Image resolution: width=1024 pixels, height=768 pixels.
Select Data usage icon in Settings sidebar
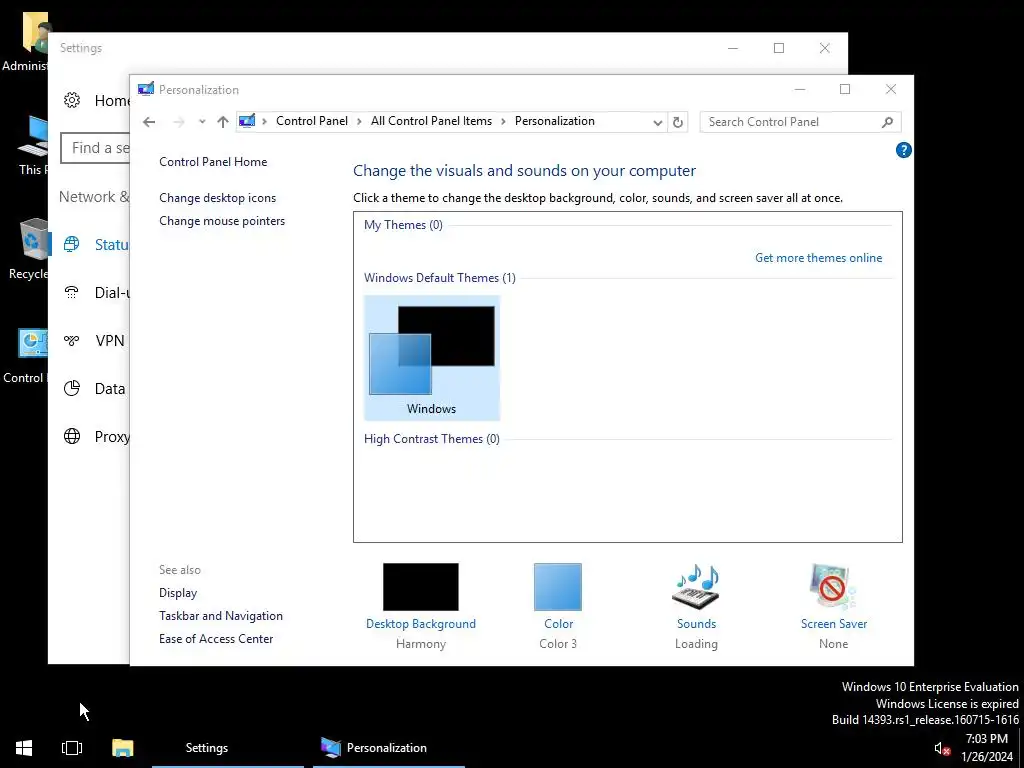pyautogui.click(x=72, y=389)
